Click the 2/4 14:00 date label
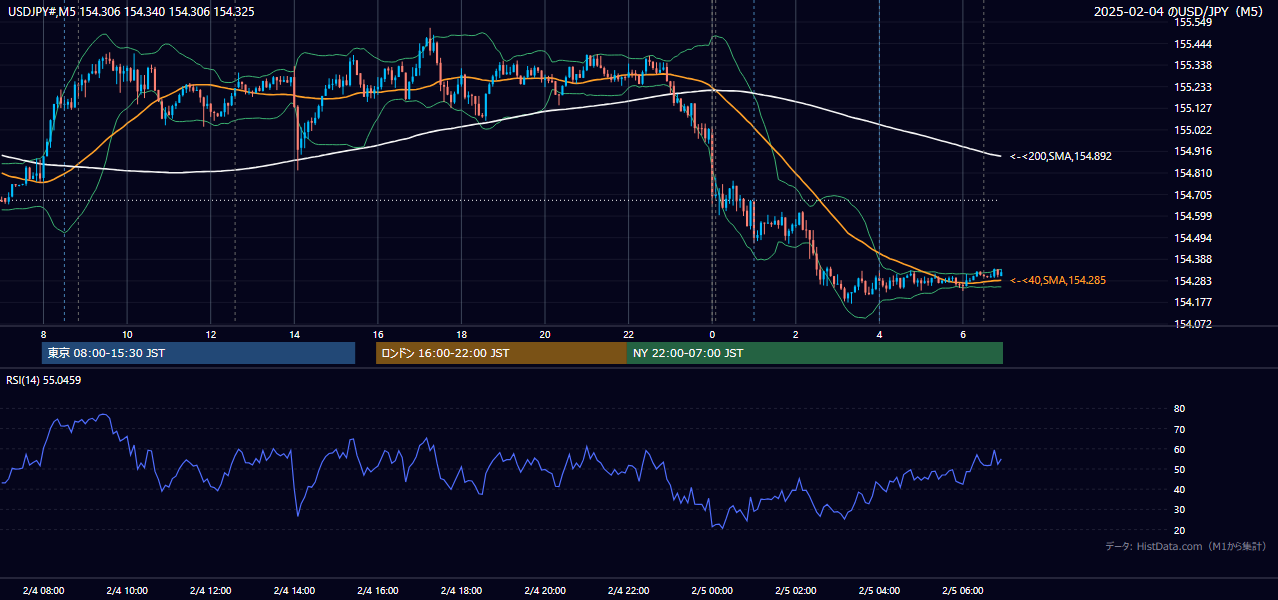Screen dimensions: 1278x600 (x=294, y=591)
